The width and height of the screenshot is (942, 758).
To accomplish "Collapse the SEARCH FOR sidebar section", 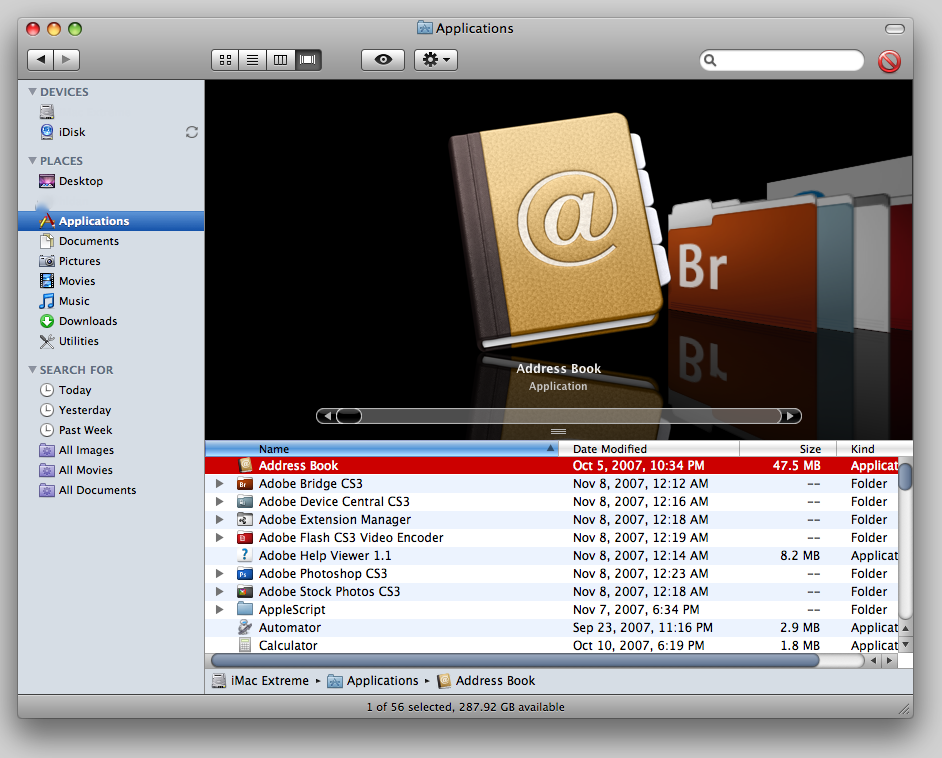I will pos(32,370).
